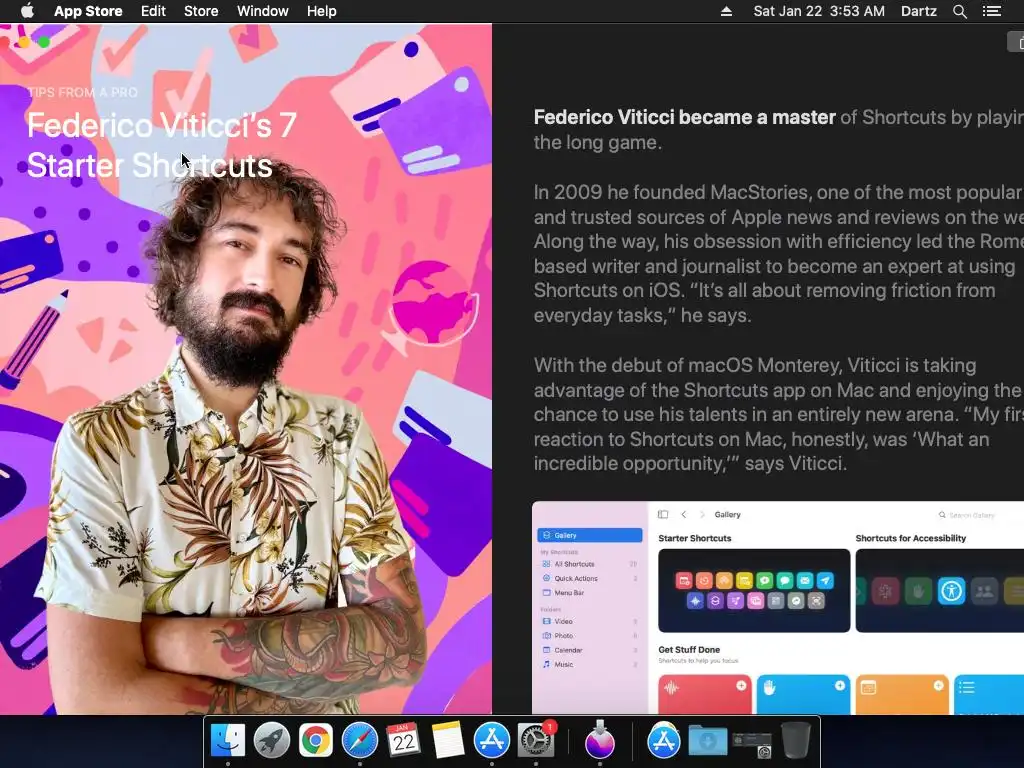This screenshot has width=1024, height=768.
Task: Click the App Store icon left of System Preferences
Action: [492, 741]
